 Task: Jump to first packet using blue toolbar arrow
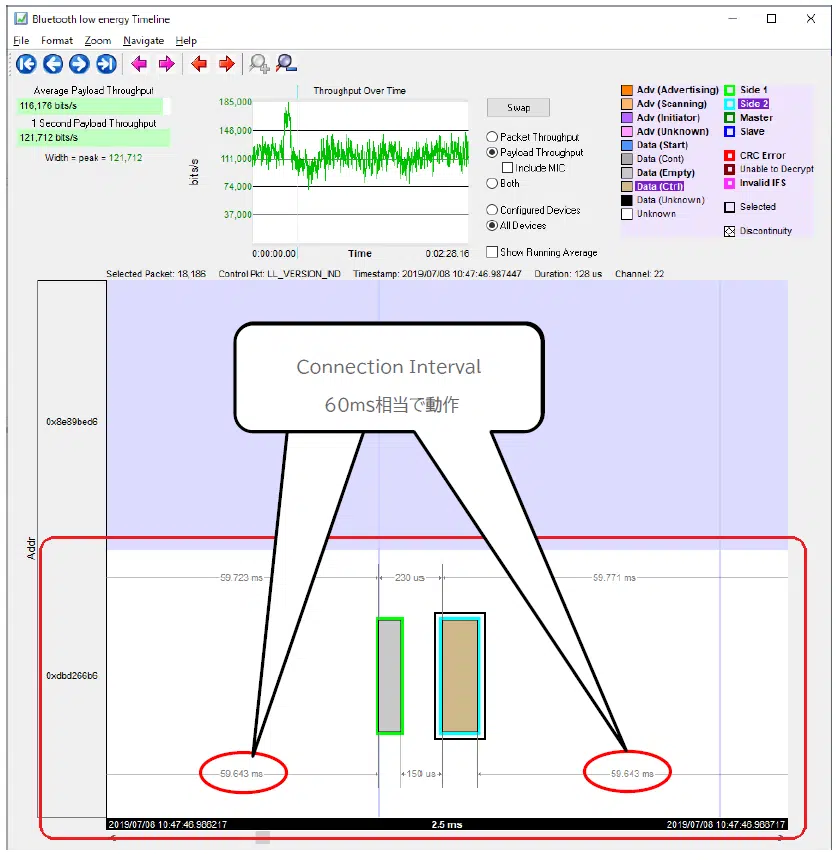coord(26,64)
